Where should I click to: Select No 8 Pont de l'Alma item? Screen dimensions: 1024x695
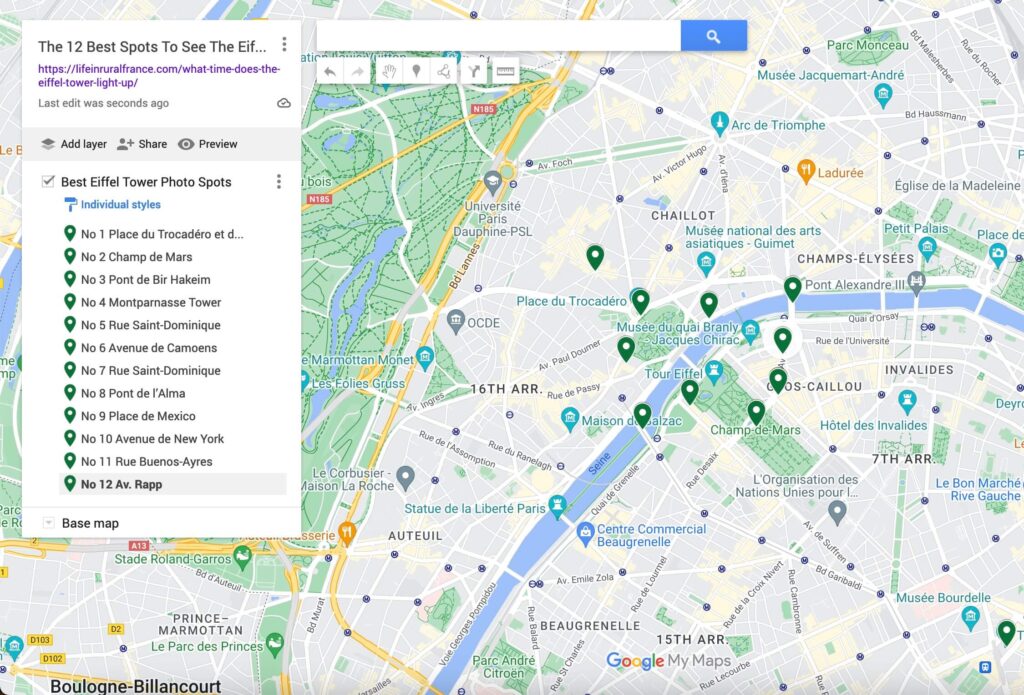tap(172, 393)
